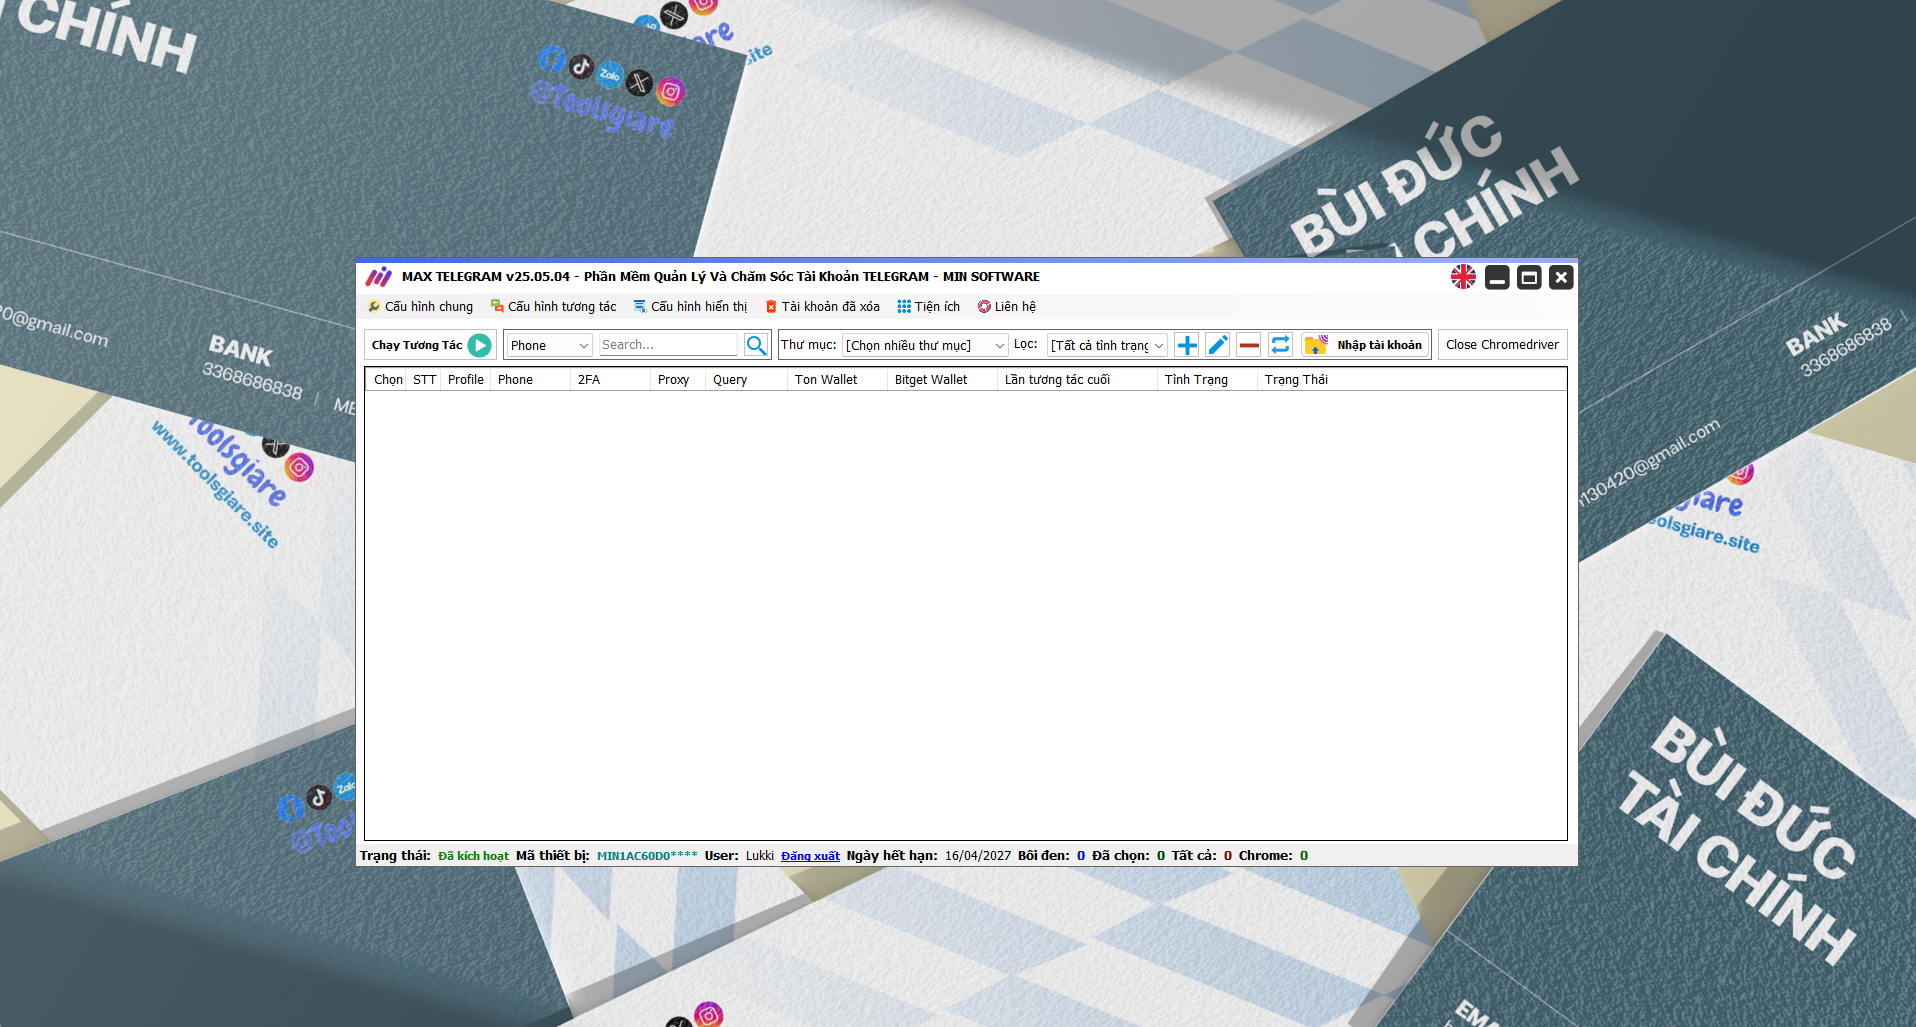Viewport: 1916px width, 1027px height.
Task: Click the Profile column header
Action: coord(466,380)
